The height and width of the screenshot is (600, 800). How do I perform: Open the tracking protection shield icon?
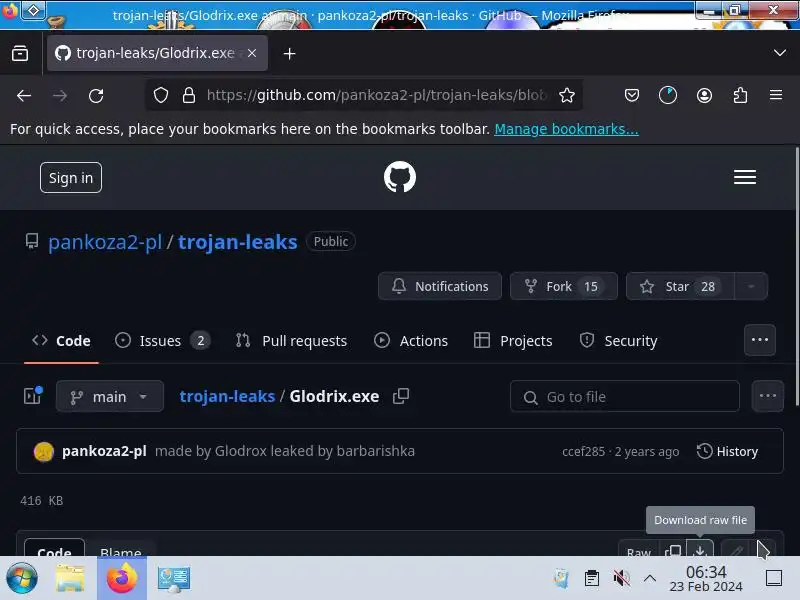click(x=161, y=95)
